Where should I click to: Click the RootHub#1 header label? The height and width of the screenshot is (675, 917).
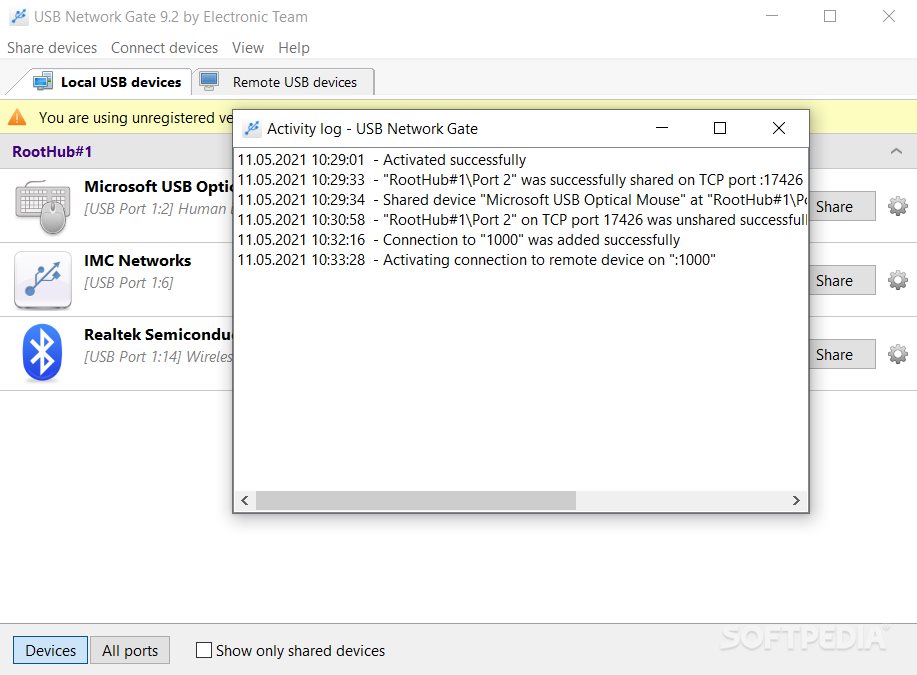coord(52,151)
